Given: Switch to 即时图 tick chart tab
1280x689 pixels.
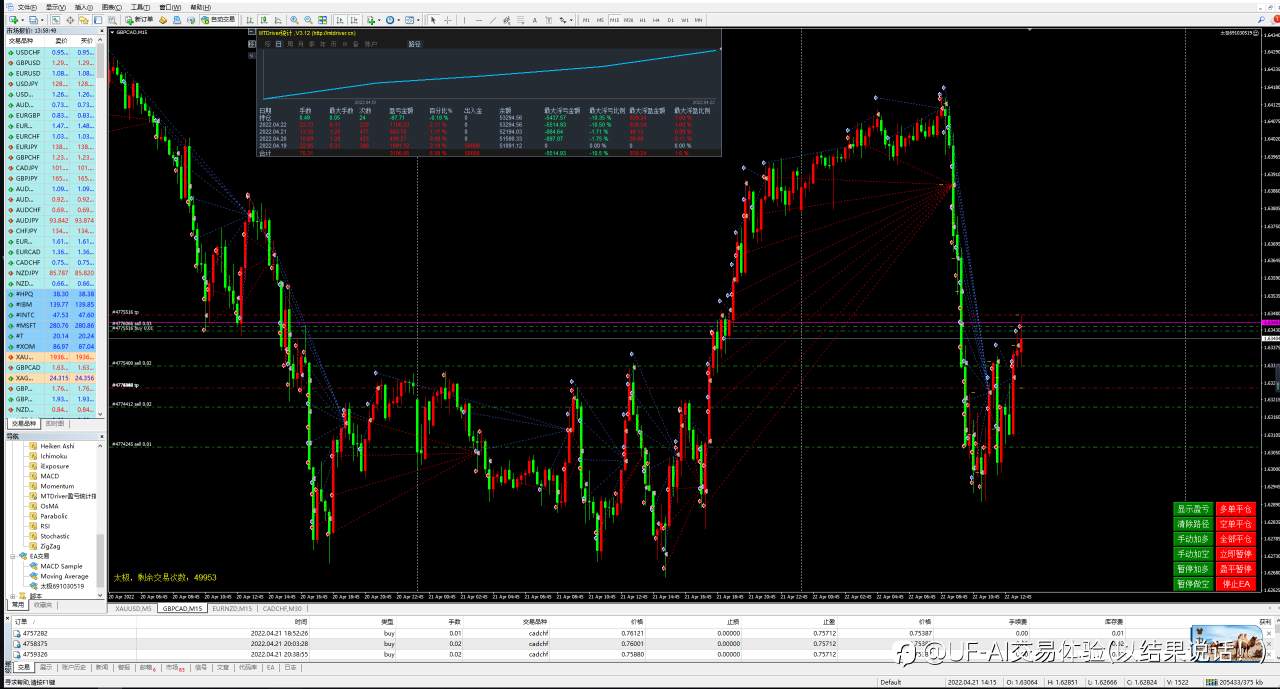Looking at the screenshot, I should point(54,423).
